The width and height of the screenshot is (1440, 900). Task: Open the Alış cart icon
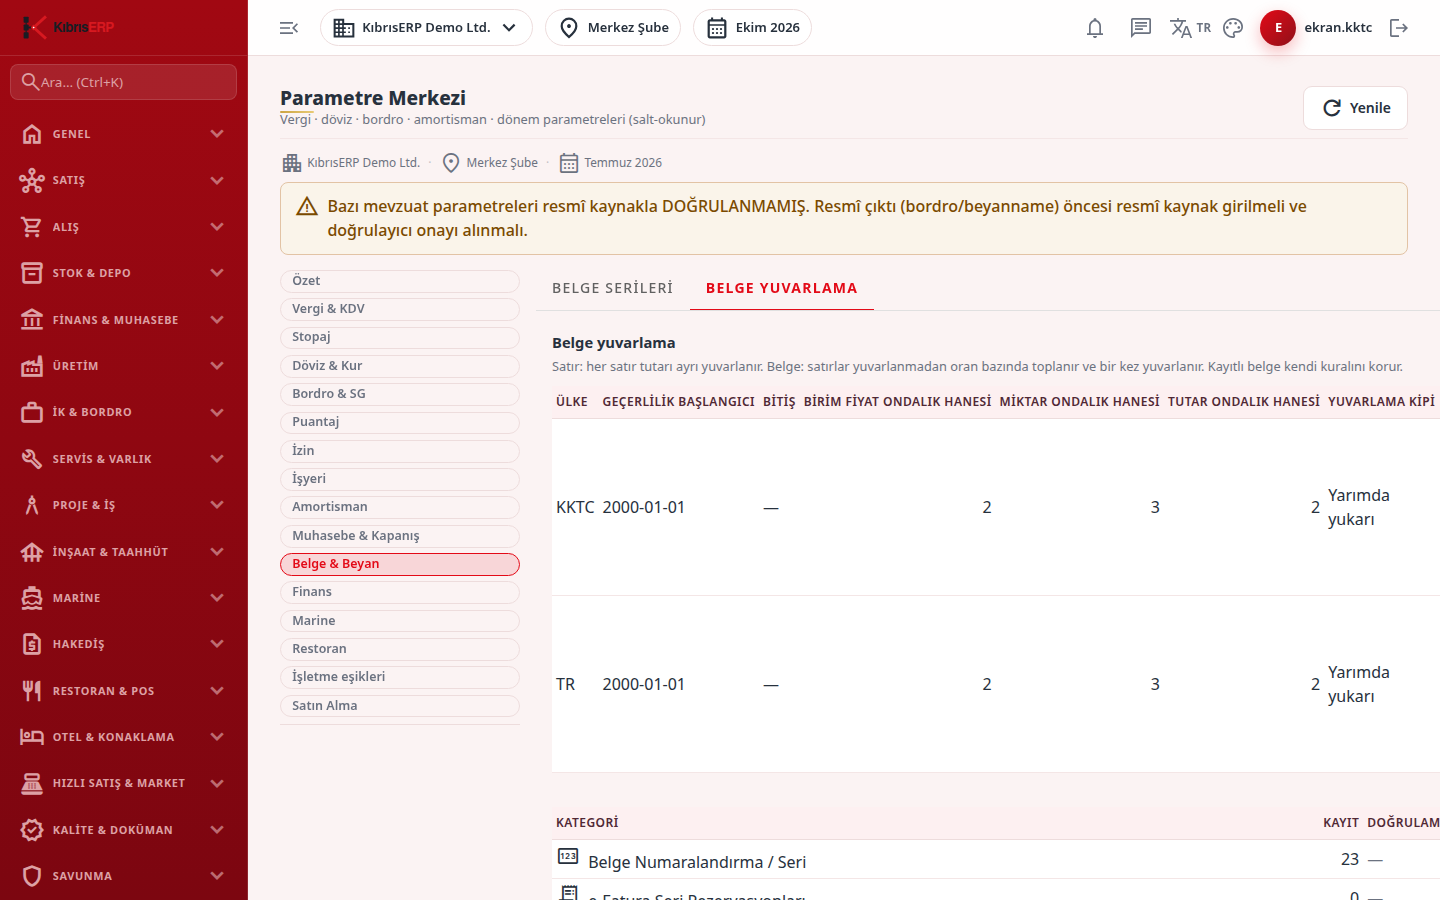coord(32,227)
